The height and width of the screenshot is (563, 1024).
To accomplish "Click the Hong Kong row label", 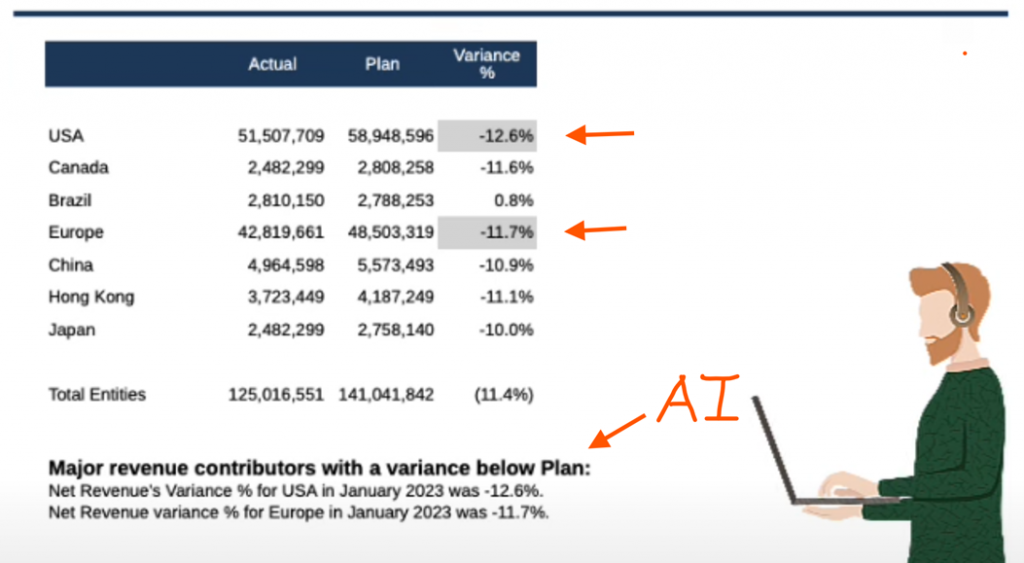I will pos(91,297).
